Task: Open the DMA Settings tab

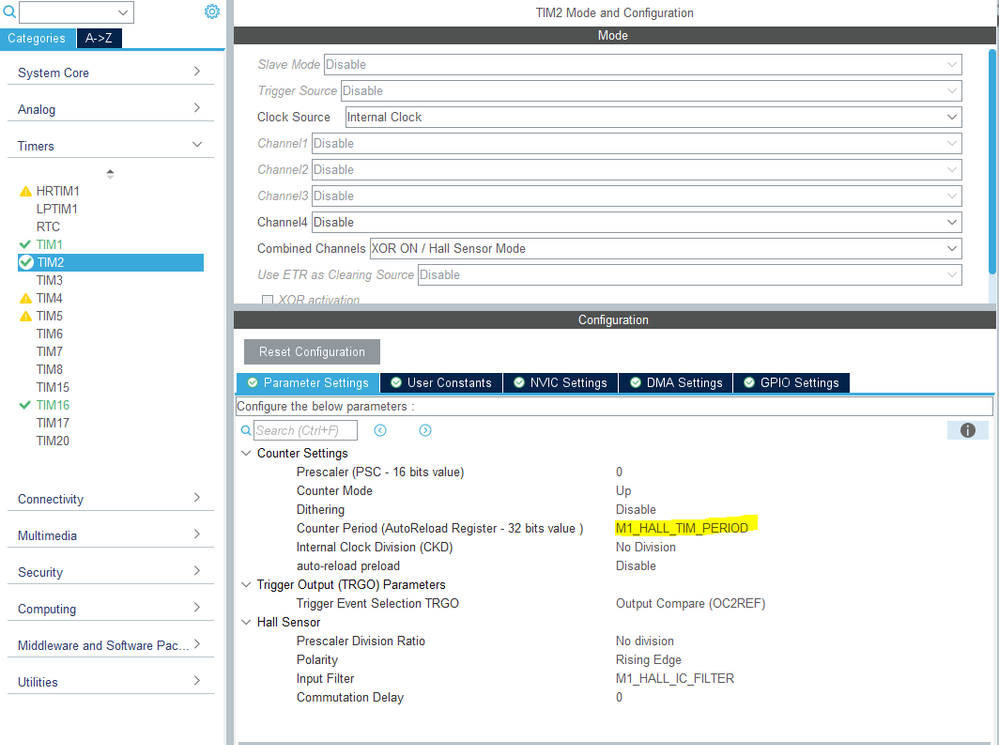Action: tap(675, 383)
